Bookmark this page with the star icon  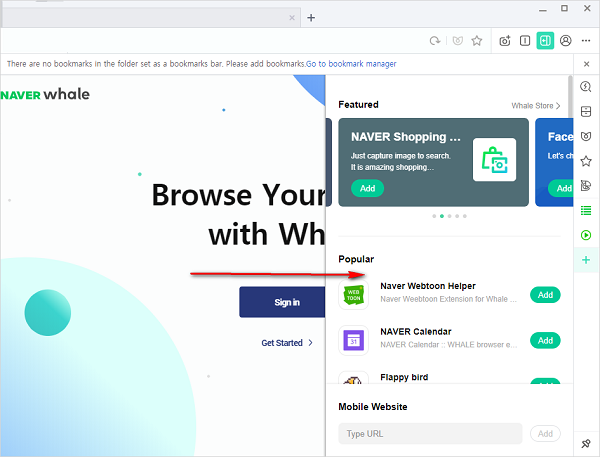(477, 41)
